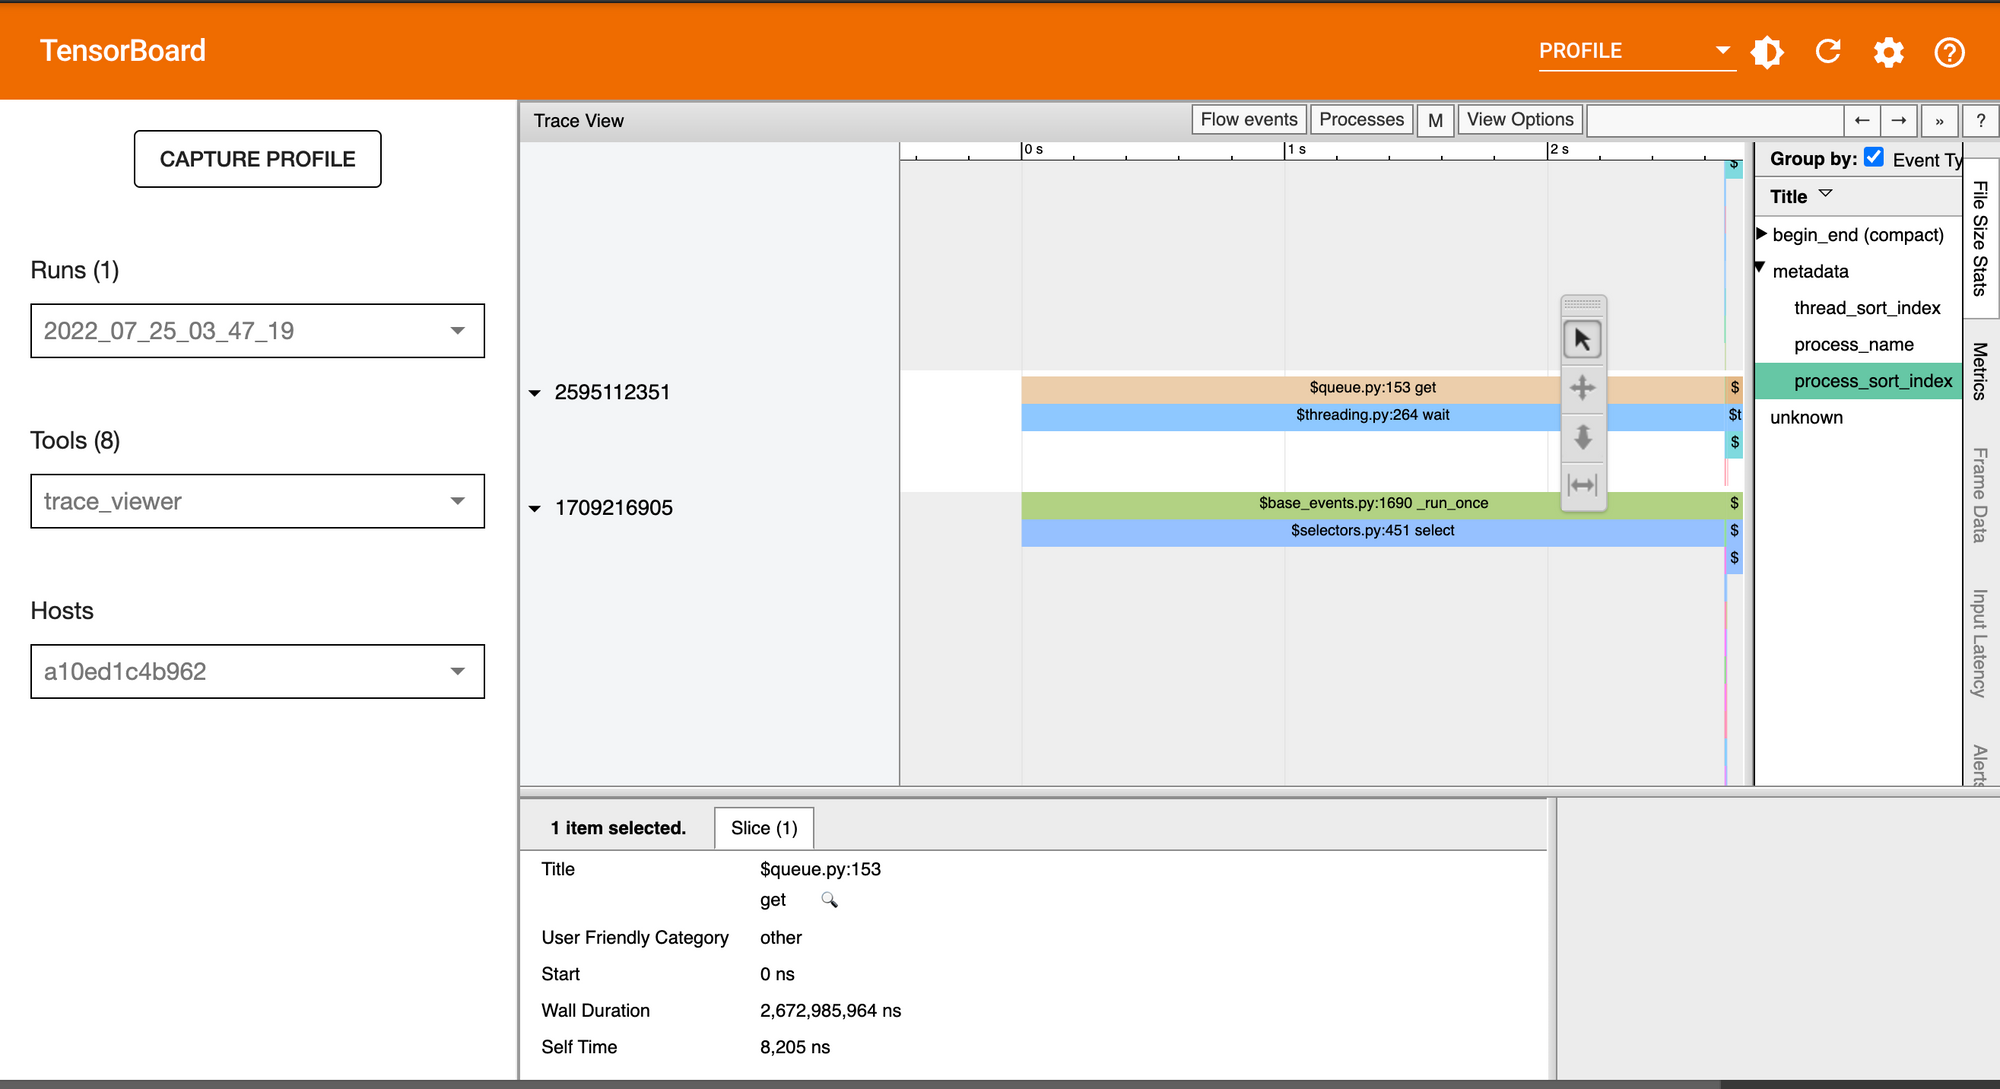Select the pan tool in trace toolbar

coord(1582,388)
